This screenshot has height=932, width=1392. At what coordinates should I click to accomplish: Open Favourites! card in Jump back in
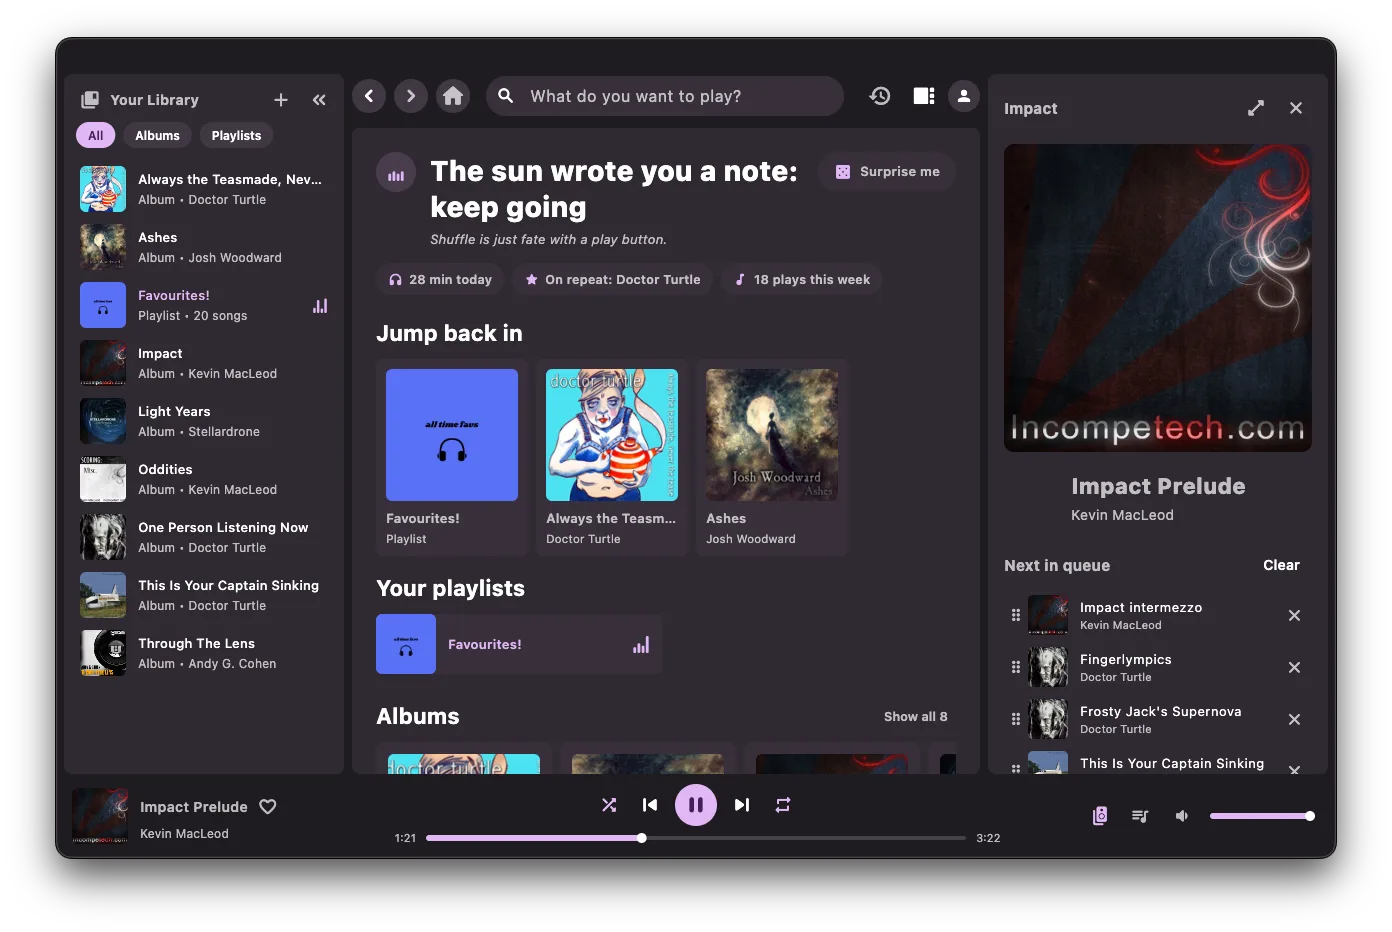pos(452,458)
